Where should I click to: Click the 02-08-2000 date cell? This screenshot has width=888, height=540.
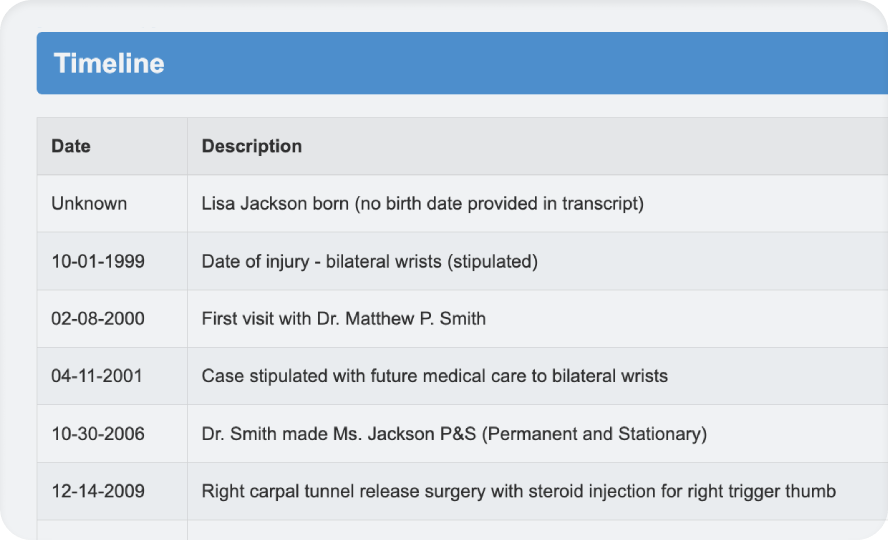point(98,319)
